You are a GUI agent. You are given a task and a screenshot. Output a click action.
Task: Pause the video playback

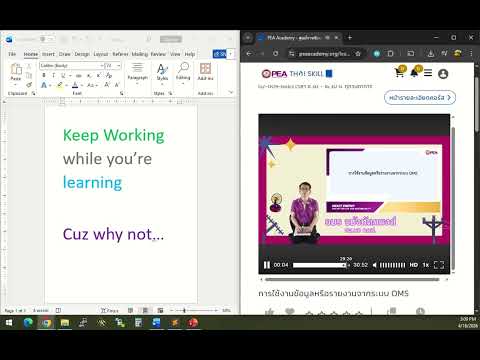click(x=267, y=265)
